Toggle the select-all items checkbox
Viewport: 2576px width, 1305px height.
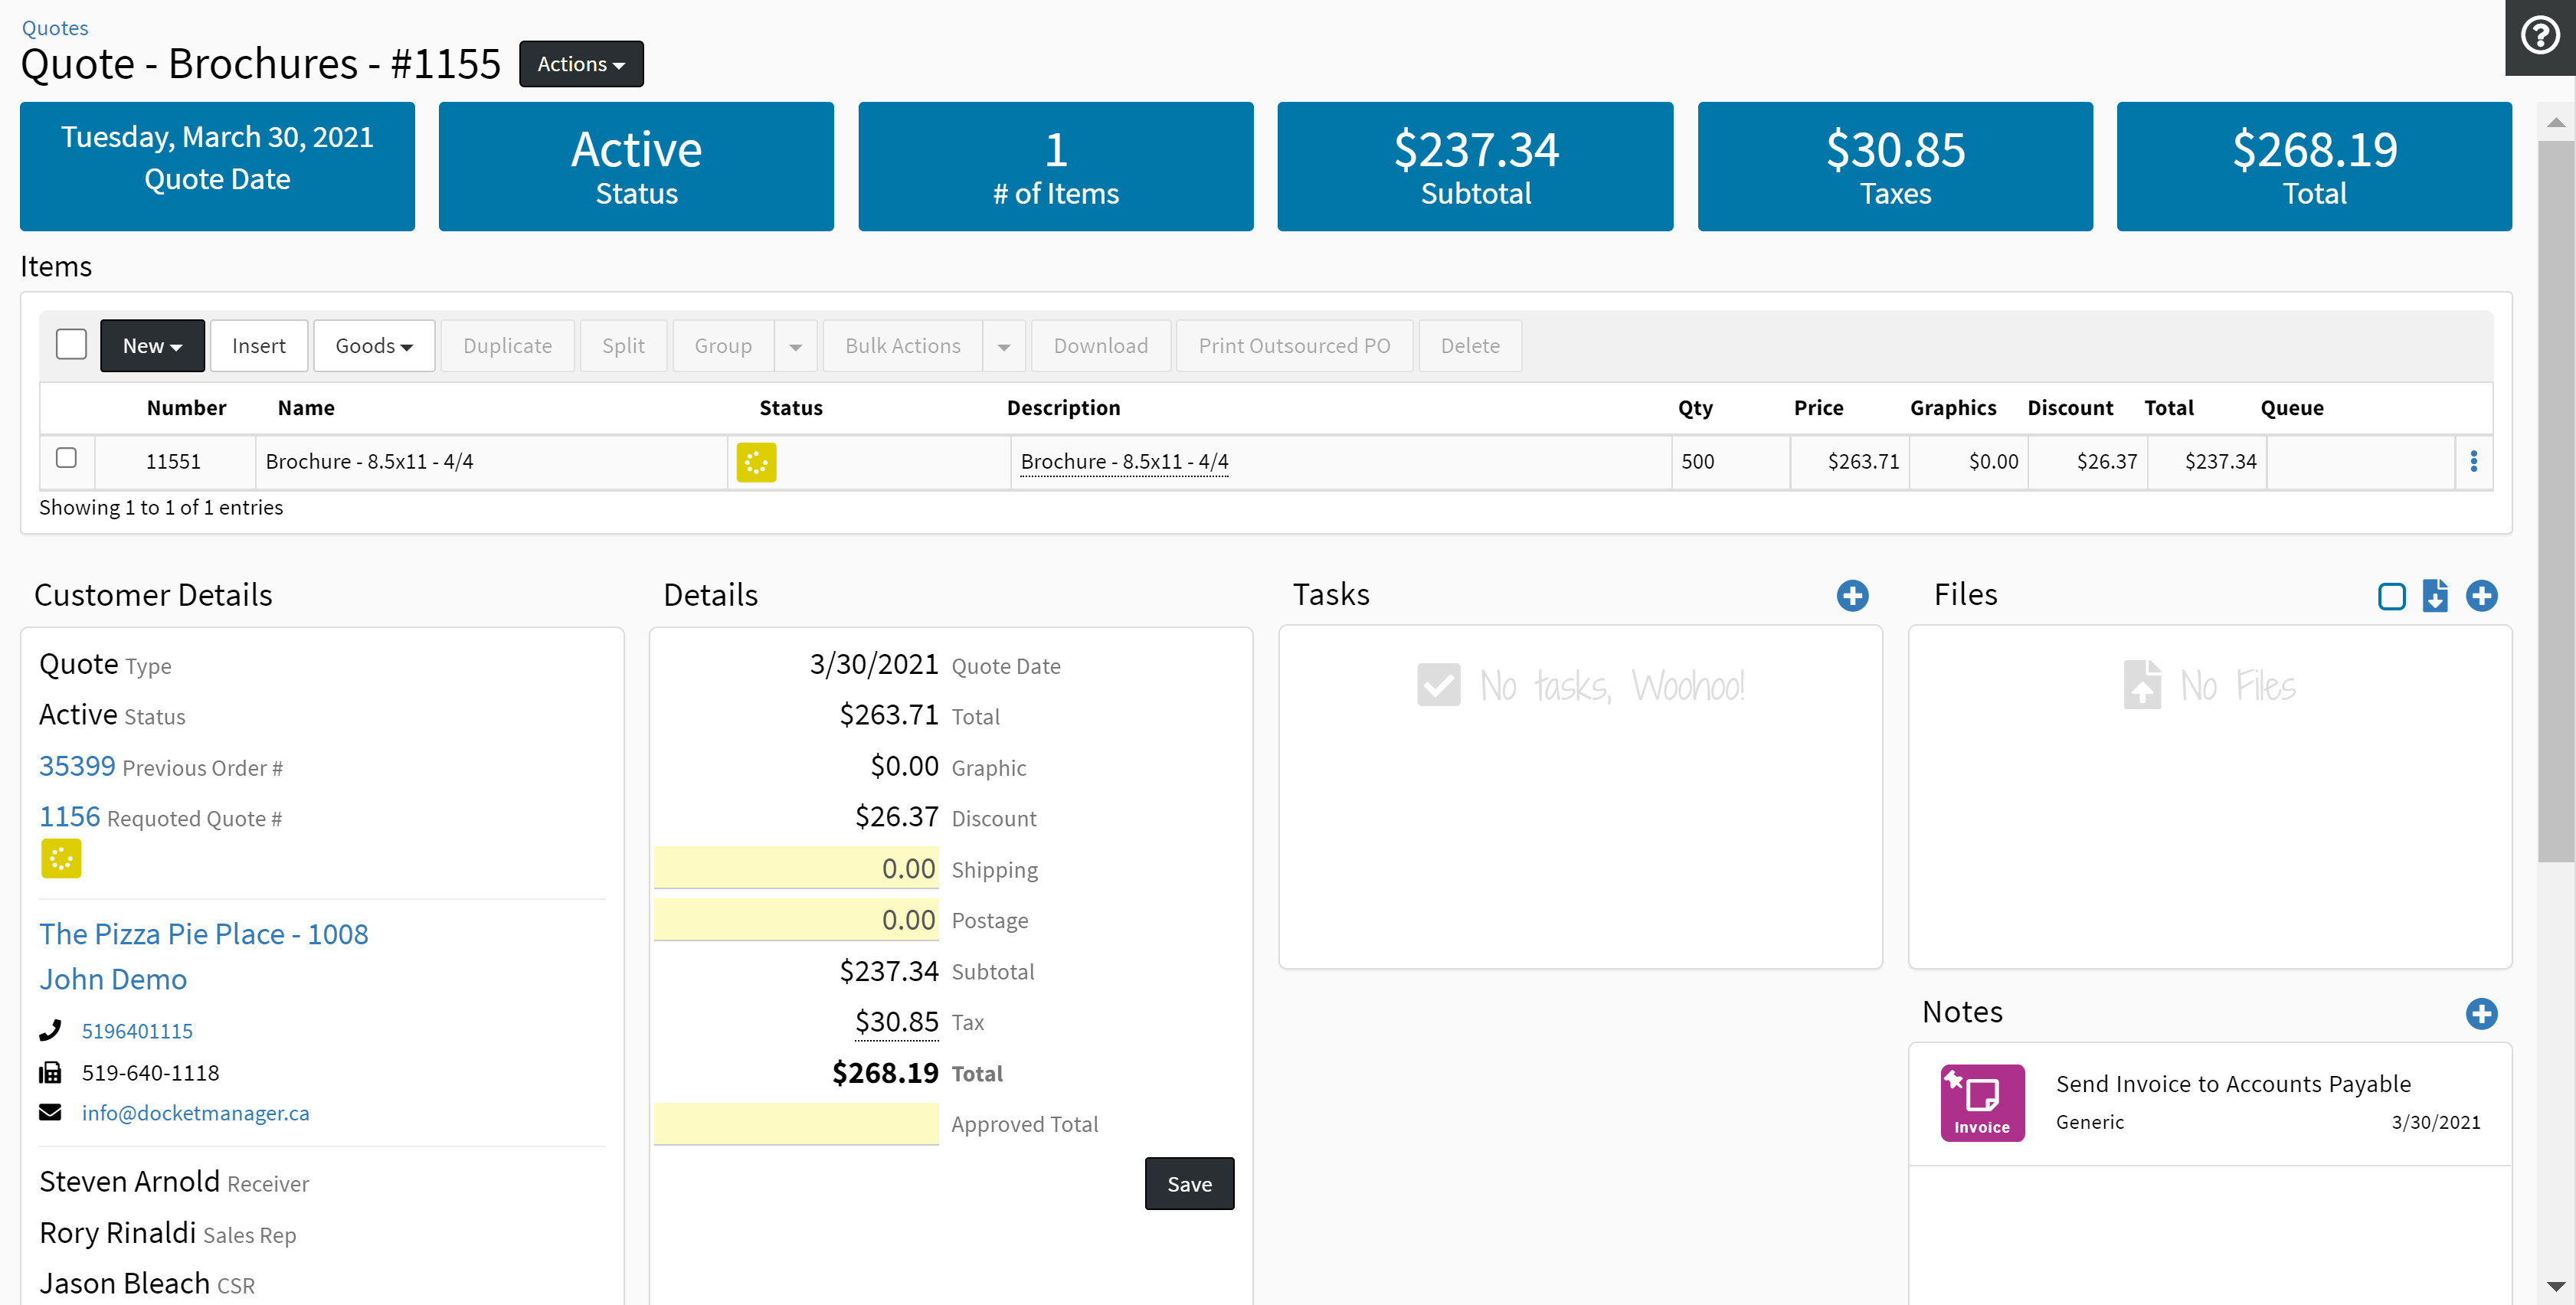(71, 344)
